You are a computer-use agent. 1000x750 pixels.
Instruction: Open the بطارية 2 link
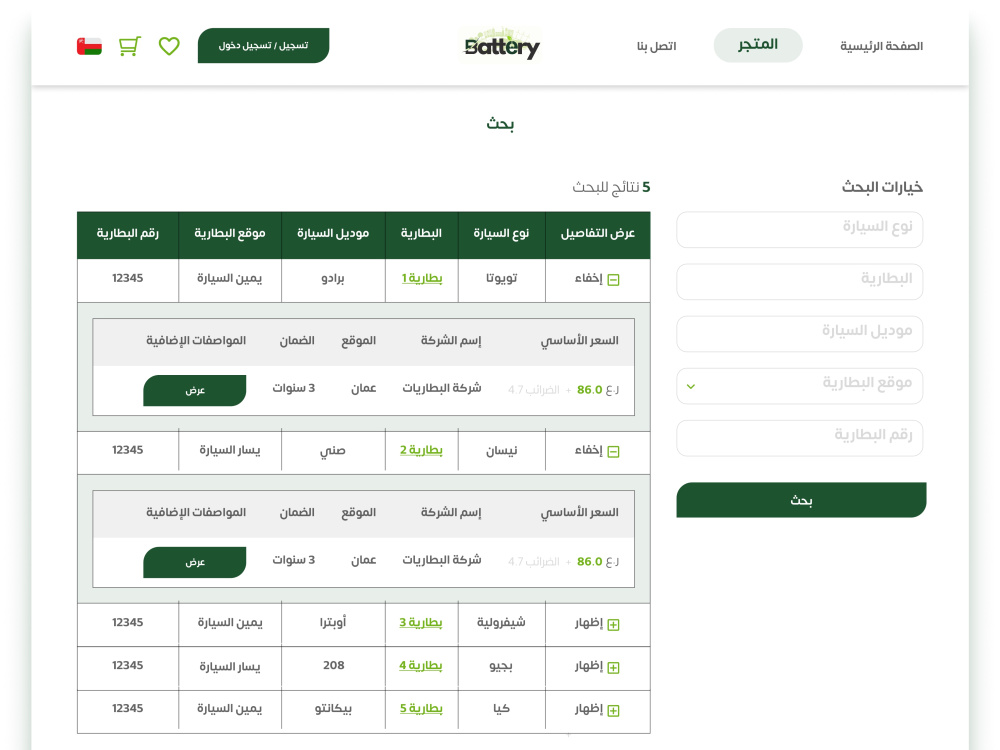422,450
